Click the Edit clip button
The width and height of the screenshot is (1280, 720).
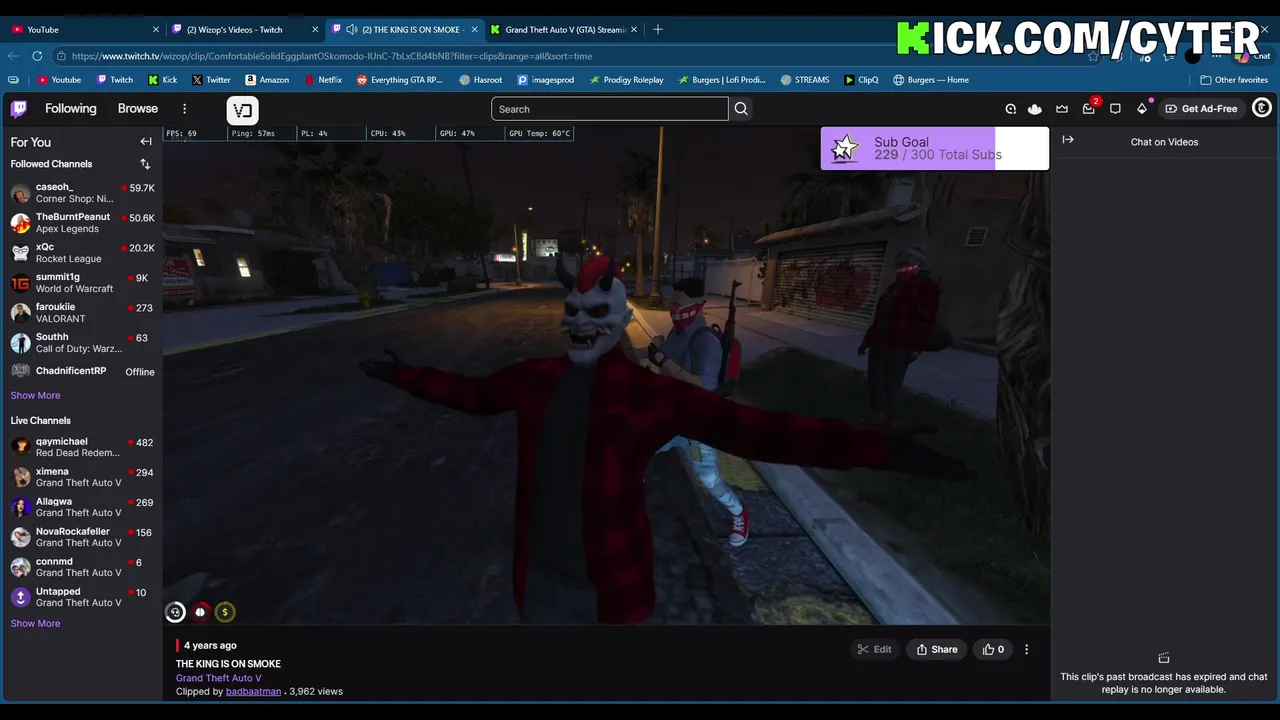point(874,649)
